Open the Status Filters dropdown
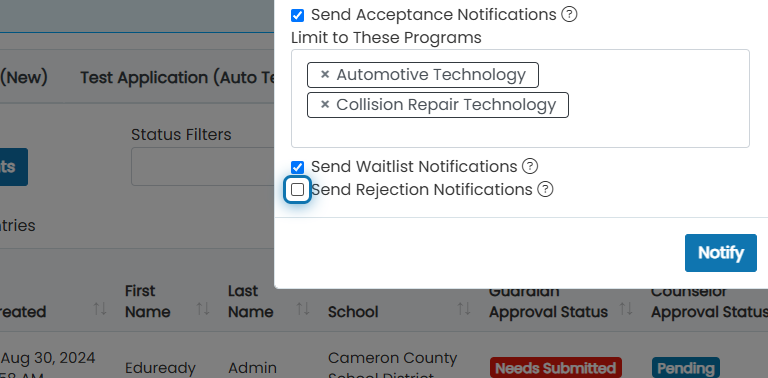 203,166
